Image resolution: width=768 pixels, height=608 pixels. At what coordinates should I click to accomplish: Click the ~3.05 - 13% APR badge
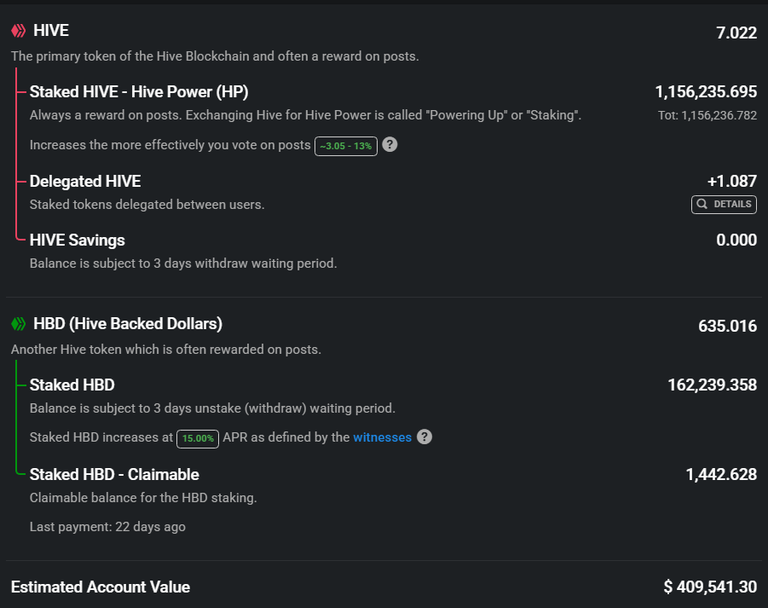[x=346, y=146]
